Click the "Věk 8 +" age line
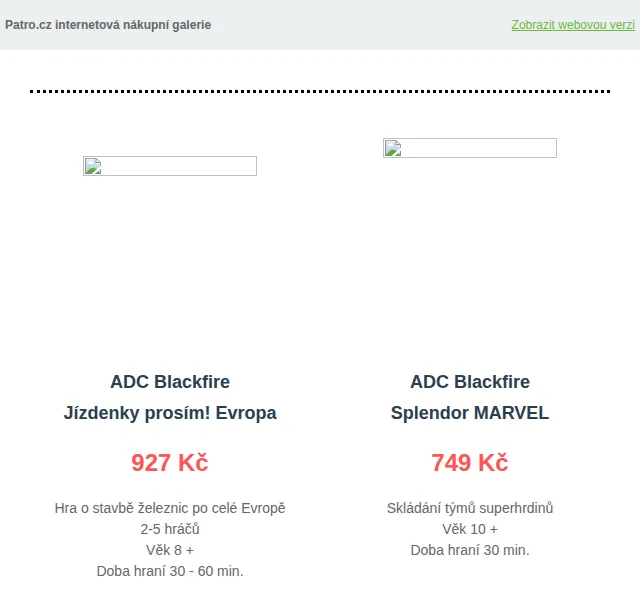This screenshot has height=600, width=640. coord(170,550)
